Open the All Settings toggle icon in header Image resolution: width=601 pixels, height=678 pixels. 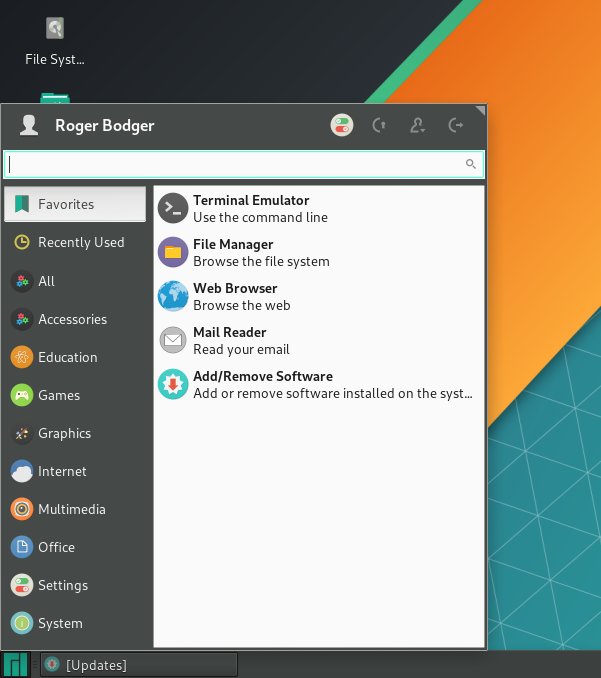[342, 125]
